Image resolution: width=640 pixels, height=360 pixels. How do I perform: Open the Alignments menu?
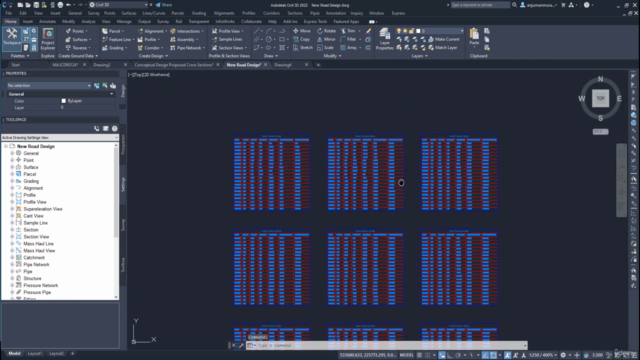point(224,13)
